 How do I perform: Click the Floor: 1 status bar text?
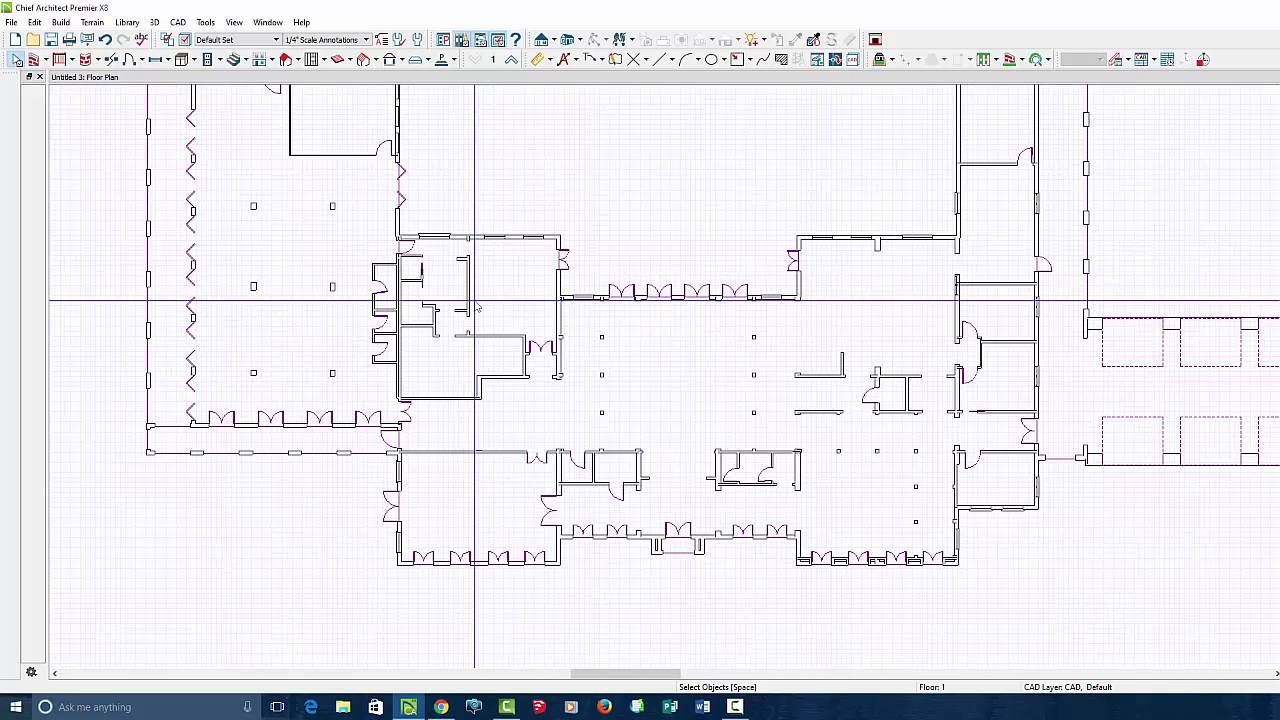931,687
